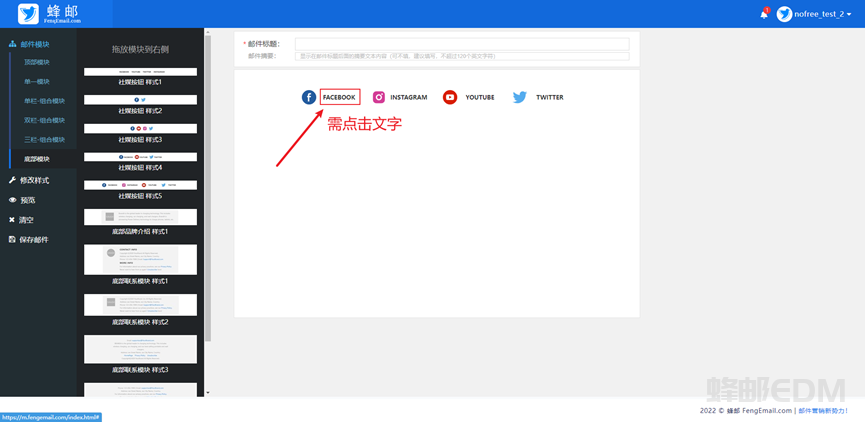The height and width of the screenshot is (422, 865).
Task: Click the 蜂邮 brand name in header
Action: coord(62,10)
